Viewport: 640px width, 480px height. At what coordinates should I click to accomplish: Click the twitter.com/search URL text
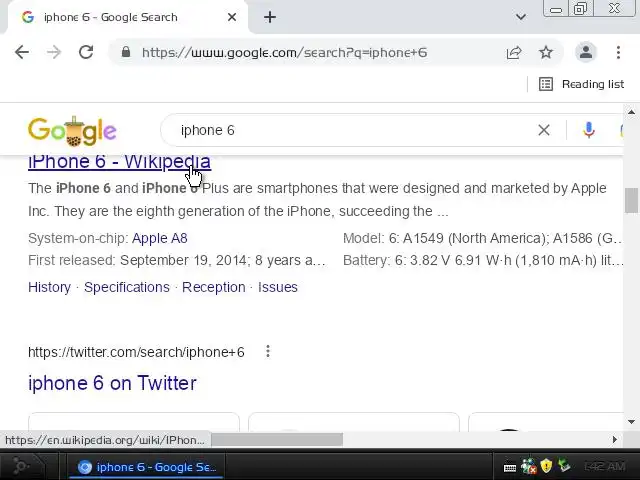[136, 352]
